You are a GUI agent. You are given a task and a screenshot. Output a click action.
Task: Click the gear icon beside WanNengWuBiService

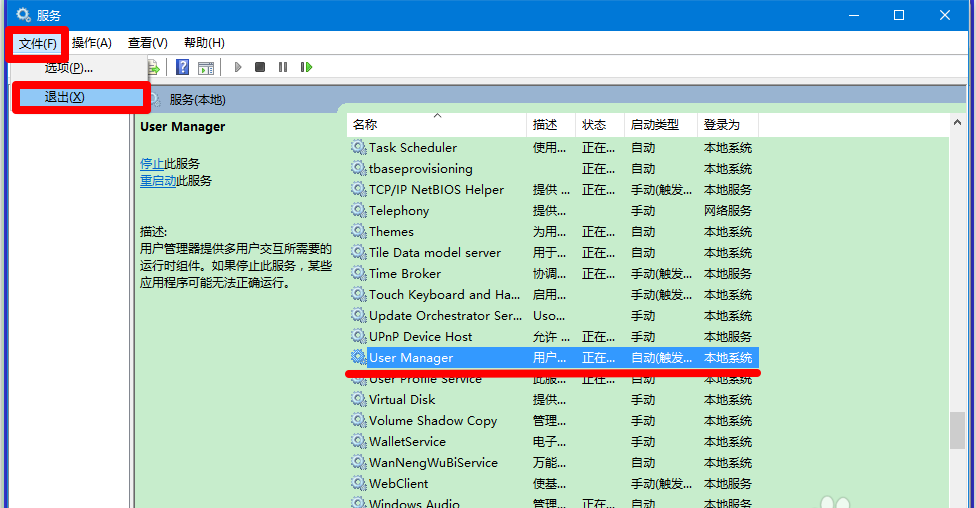click(x=359, y=463)
